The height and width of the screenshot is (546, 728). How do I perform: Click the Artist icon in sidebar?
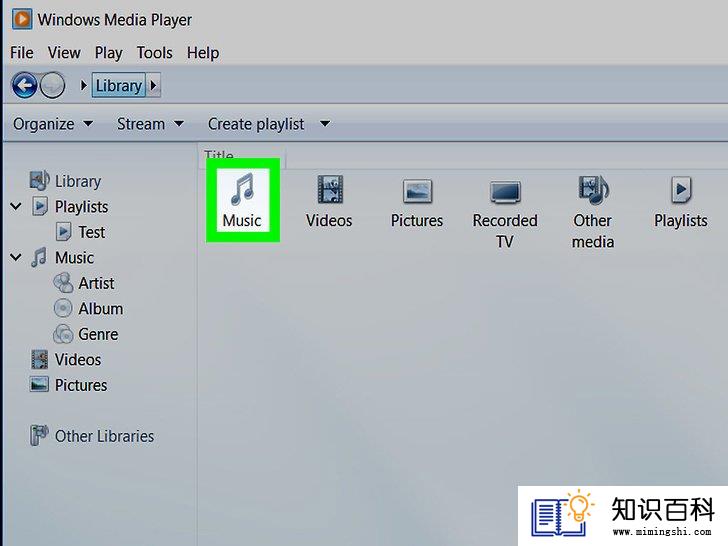click(63, 283)
